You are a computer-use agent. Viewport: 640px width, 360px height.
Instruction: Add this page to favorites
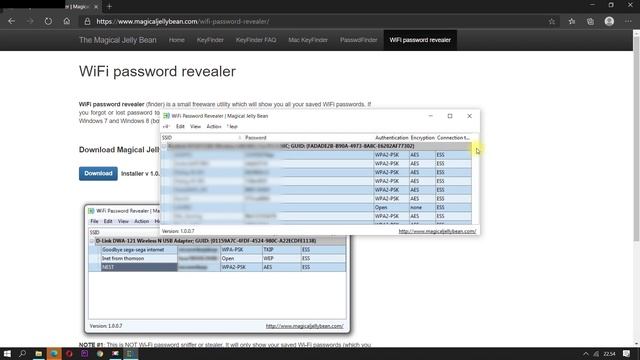click(552, 22)
